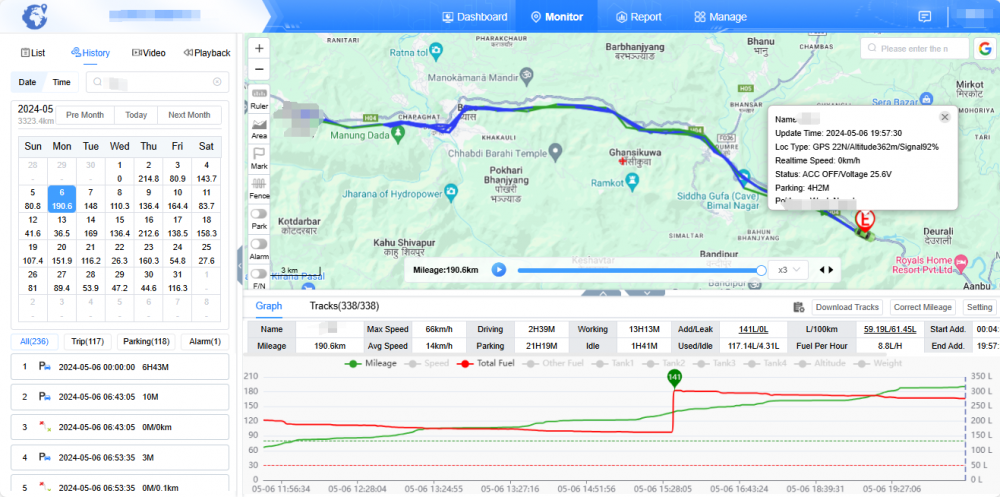This screenshot has width=1000, height=497.
Task: Click the export icon beside Download Tracks
Action: pos(798,307)
